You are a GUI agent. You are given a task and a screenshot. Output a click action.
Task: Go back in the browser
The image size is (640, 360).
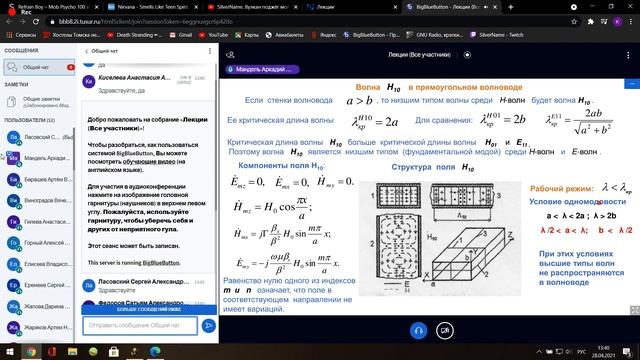click(9, 22)
